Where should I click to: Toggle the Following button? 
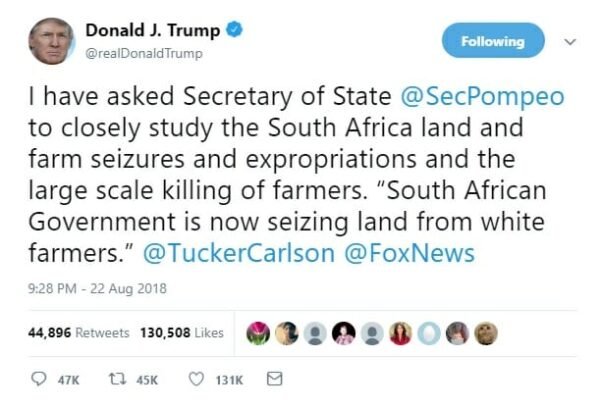pyautogui.click(x=493, y=40)
